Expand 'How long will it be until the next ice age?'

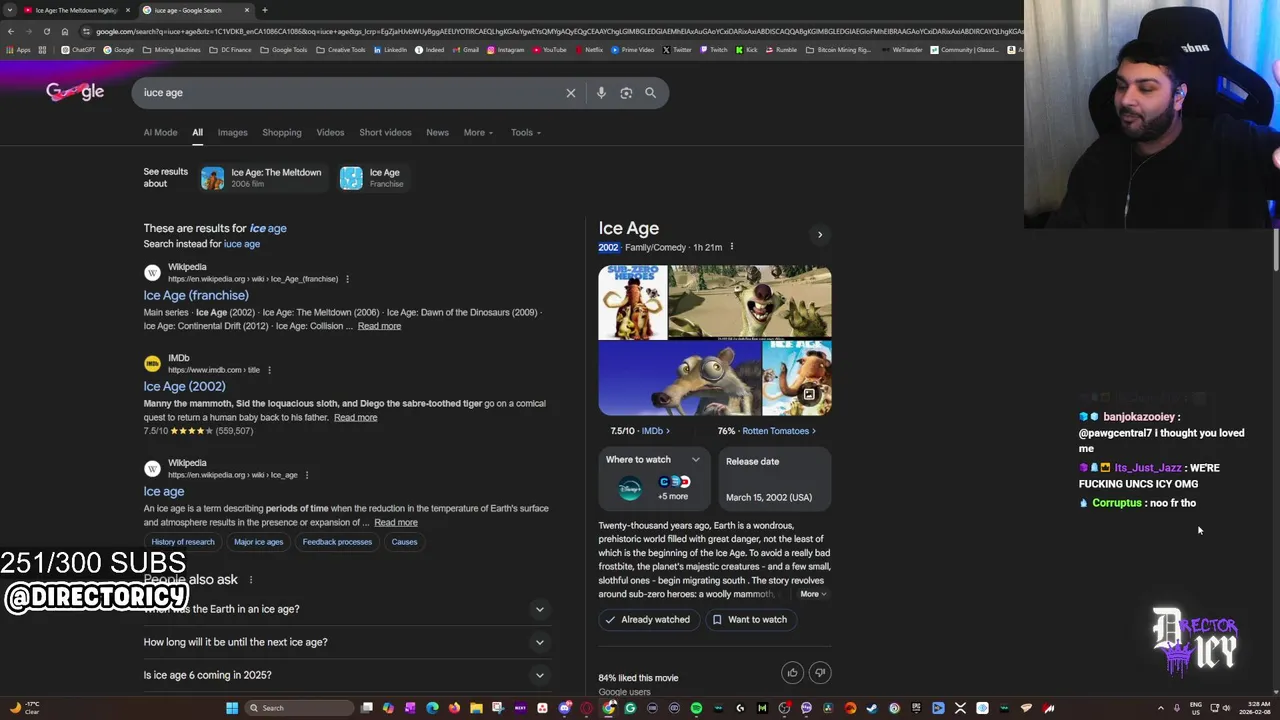coord(346,642)
